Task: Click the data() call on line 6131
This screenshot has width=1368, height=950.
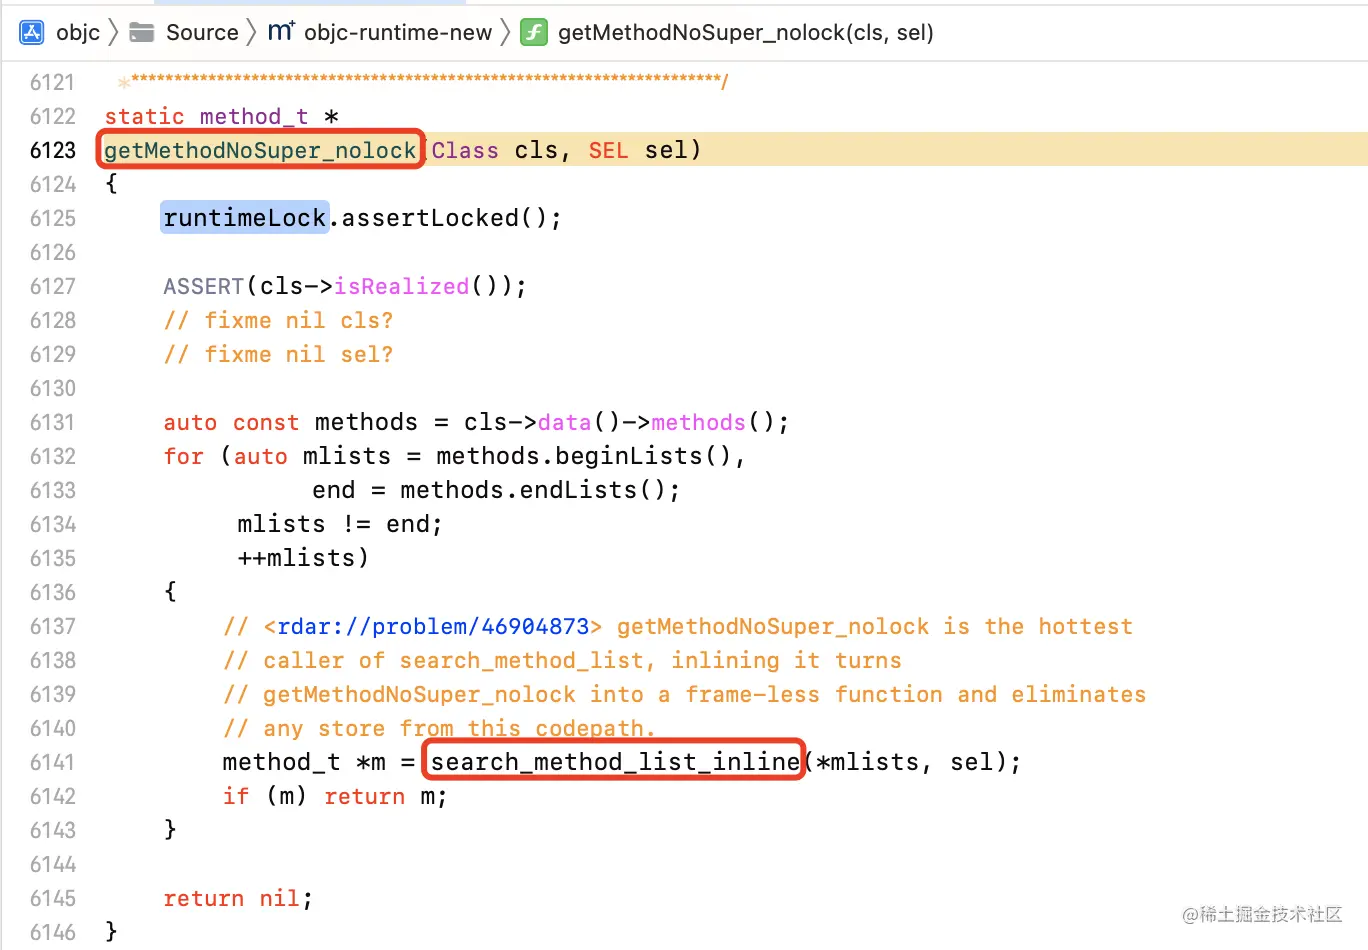Action: coord(579,423)
